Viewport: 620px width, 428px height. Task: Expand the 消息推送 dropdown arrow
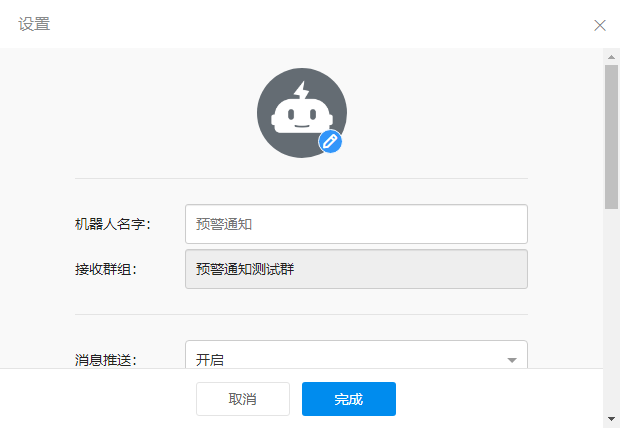coord(511,360)
